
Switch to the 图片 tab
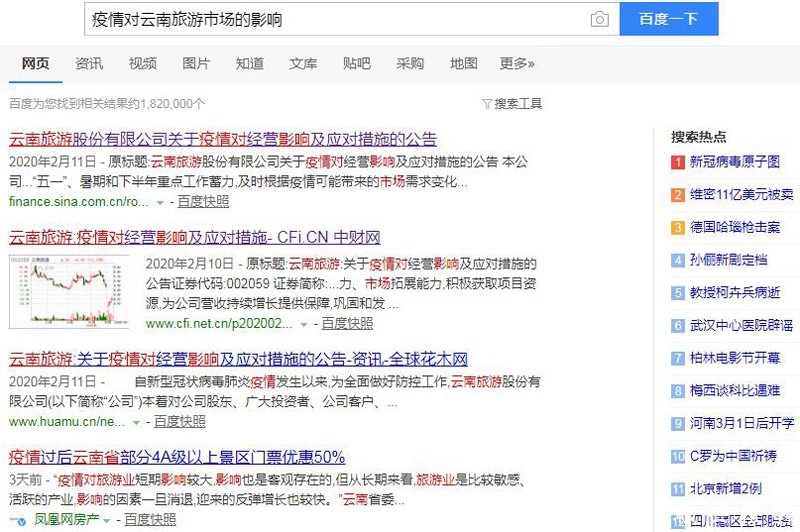point(196,63)
